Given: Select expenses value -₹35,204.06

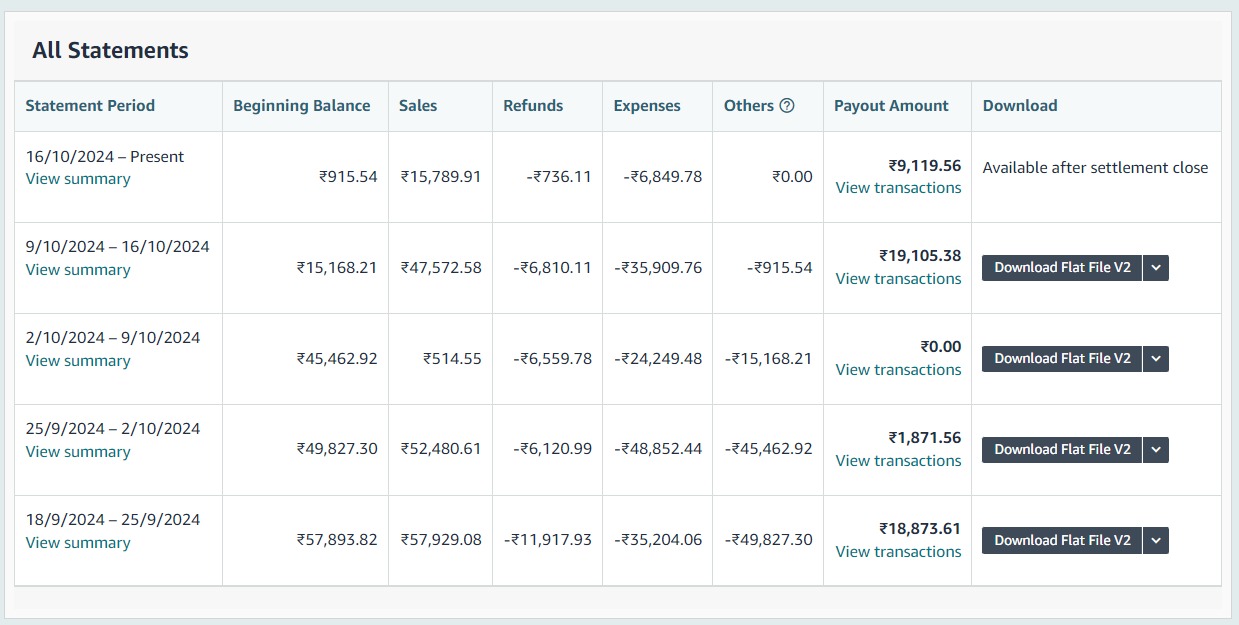Looking at the screenshot, I should (658, 540).
